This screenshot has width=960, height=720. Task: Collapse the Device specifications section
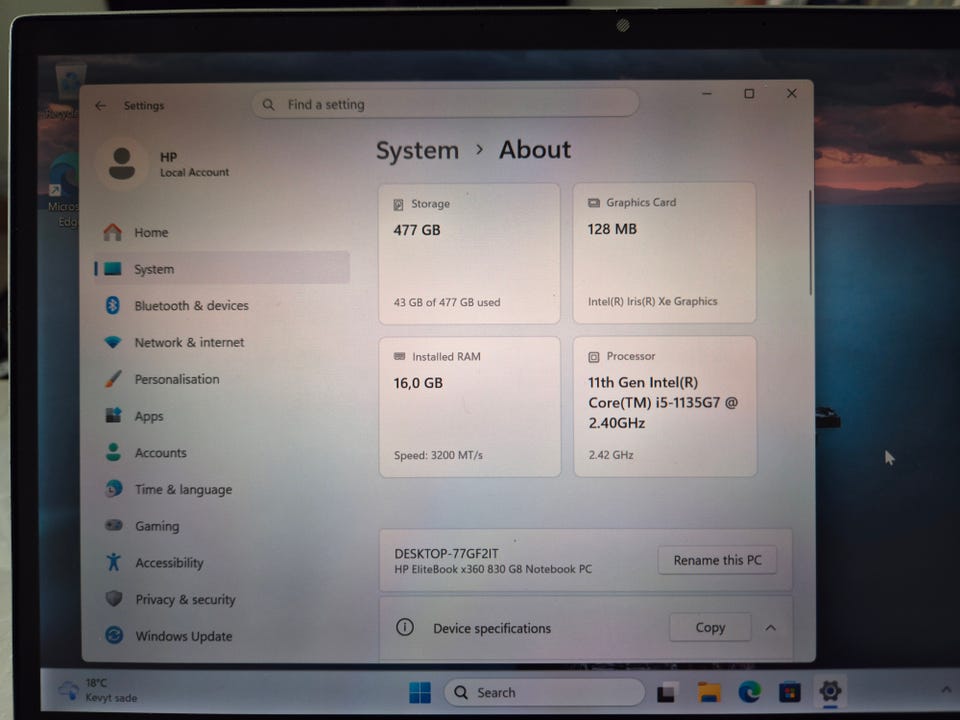771,628
